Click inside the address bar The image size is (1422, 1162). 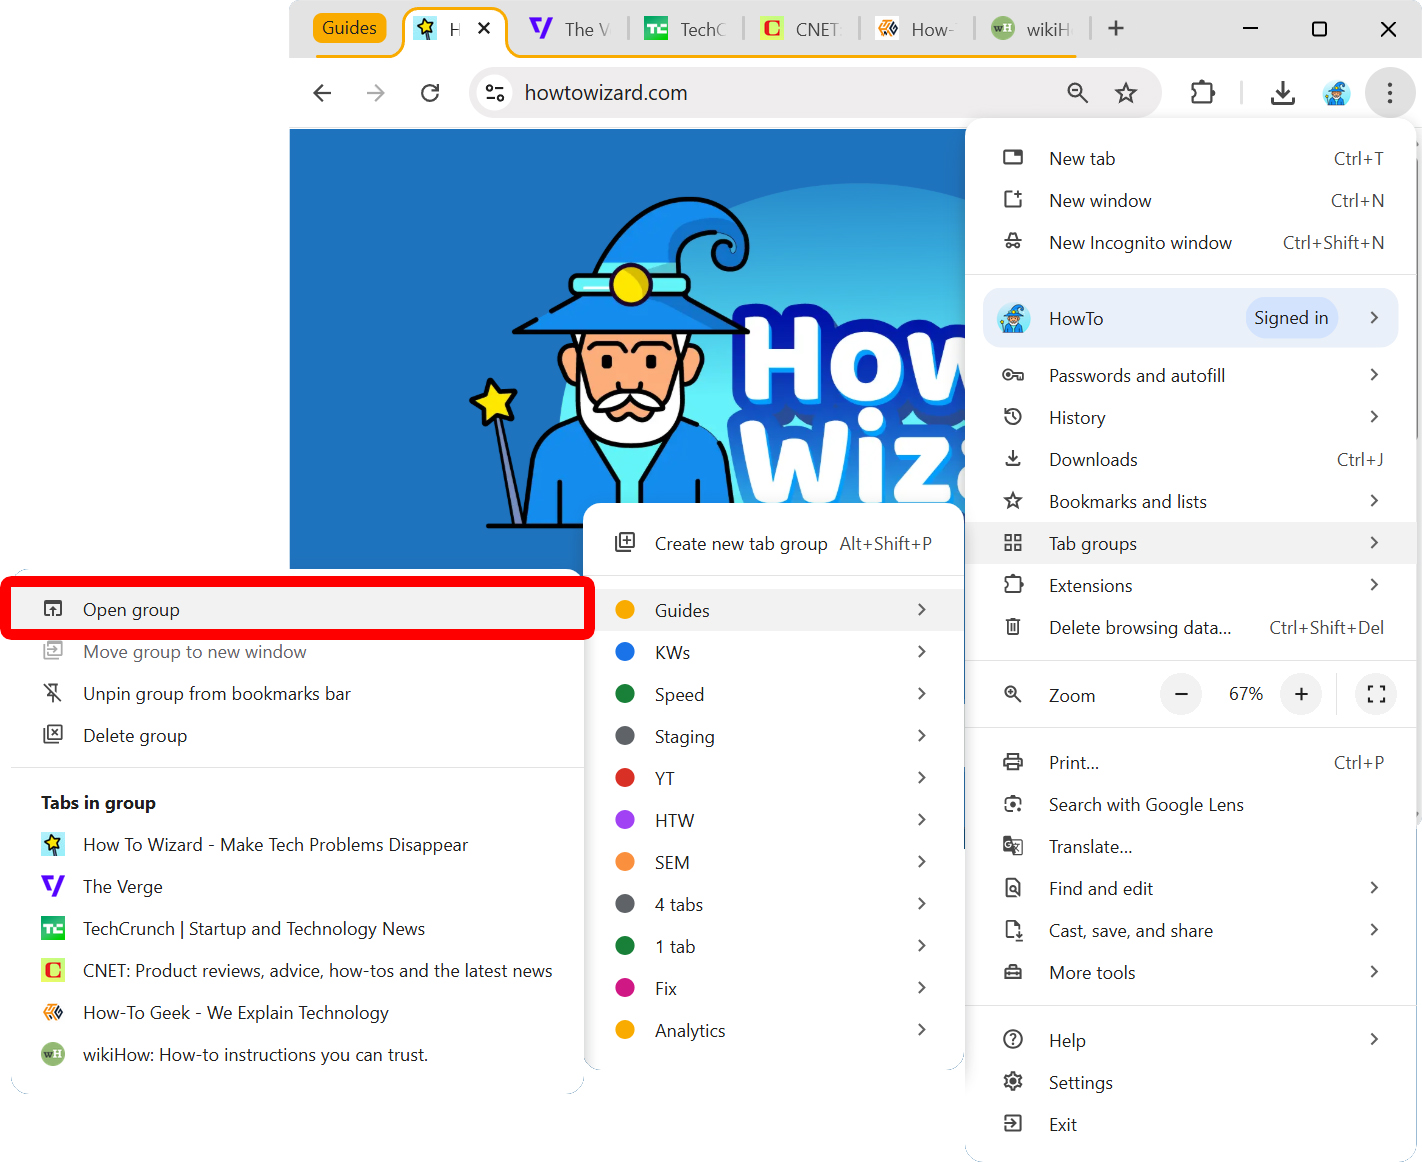coord(700,92)
